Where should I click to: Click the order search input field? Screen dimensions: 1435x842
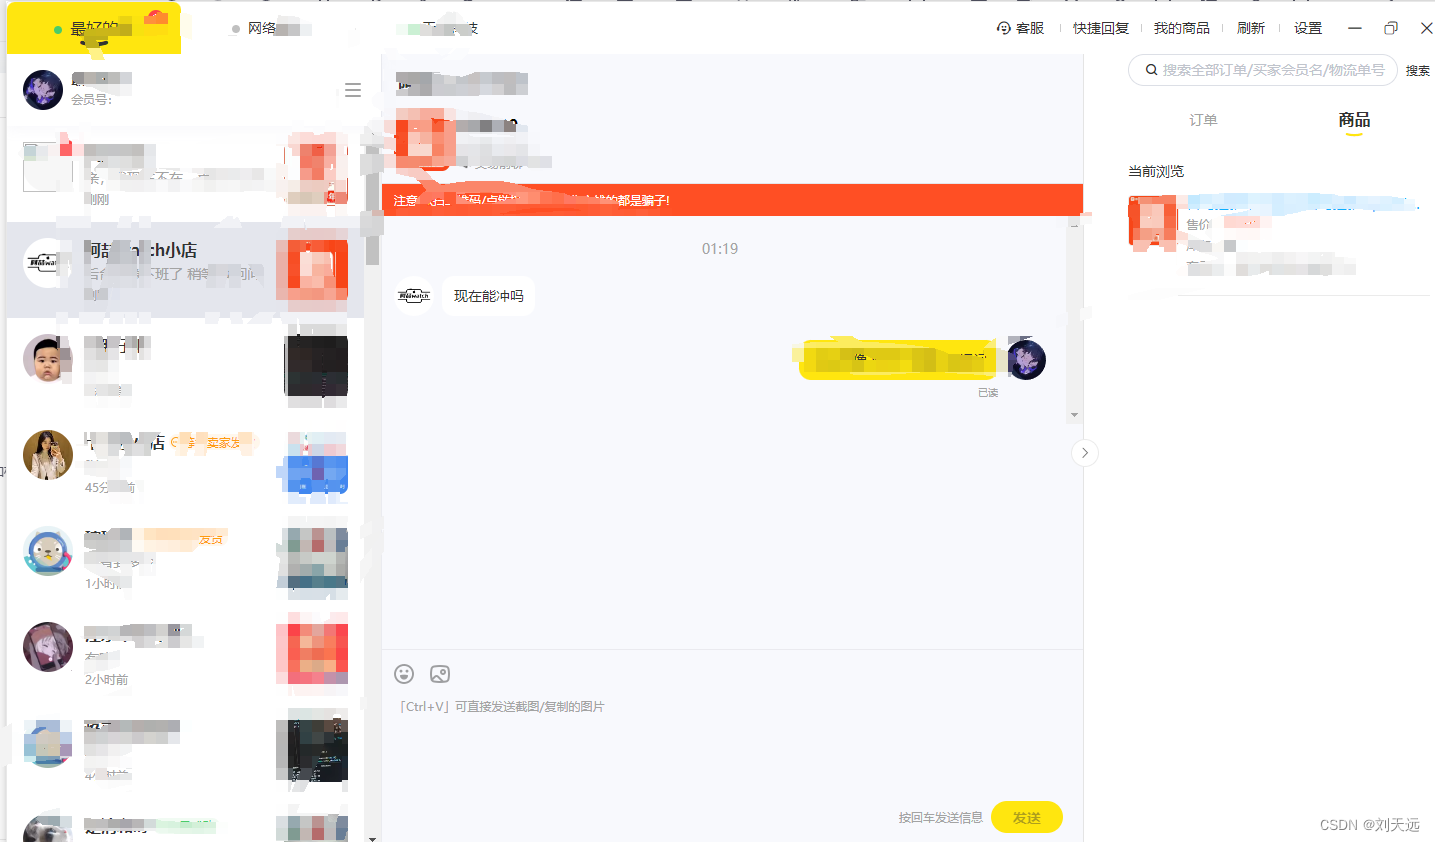pos(1263,70)
